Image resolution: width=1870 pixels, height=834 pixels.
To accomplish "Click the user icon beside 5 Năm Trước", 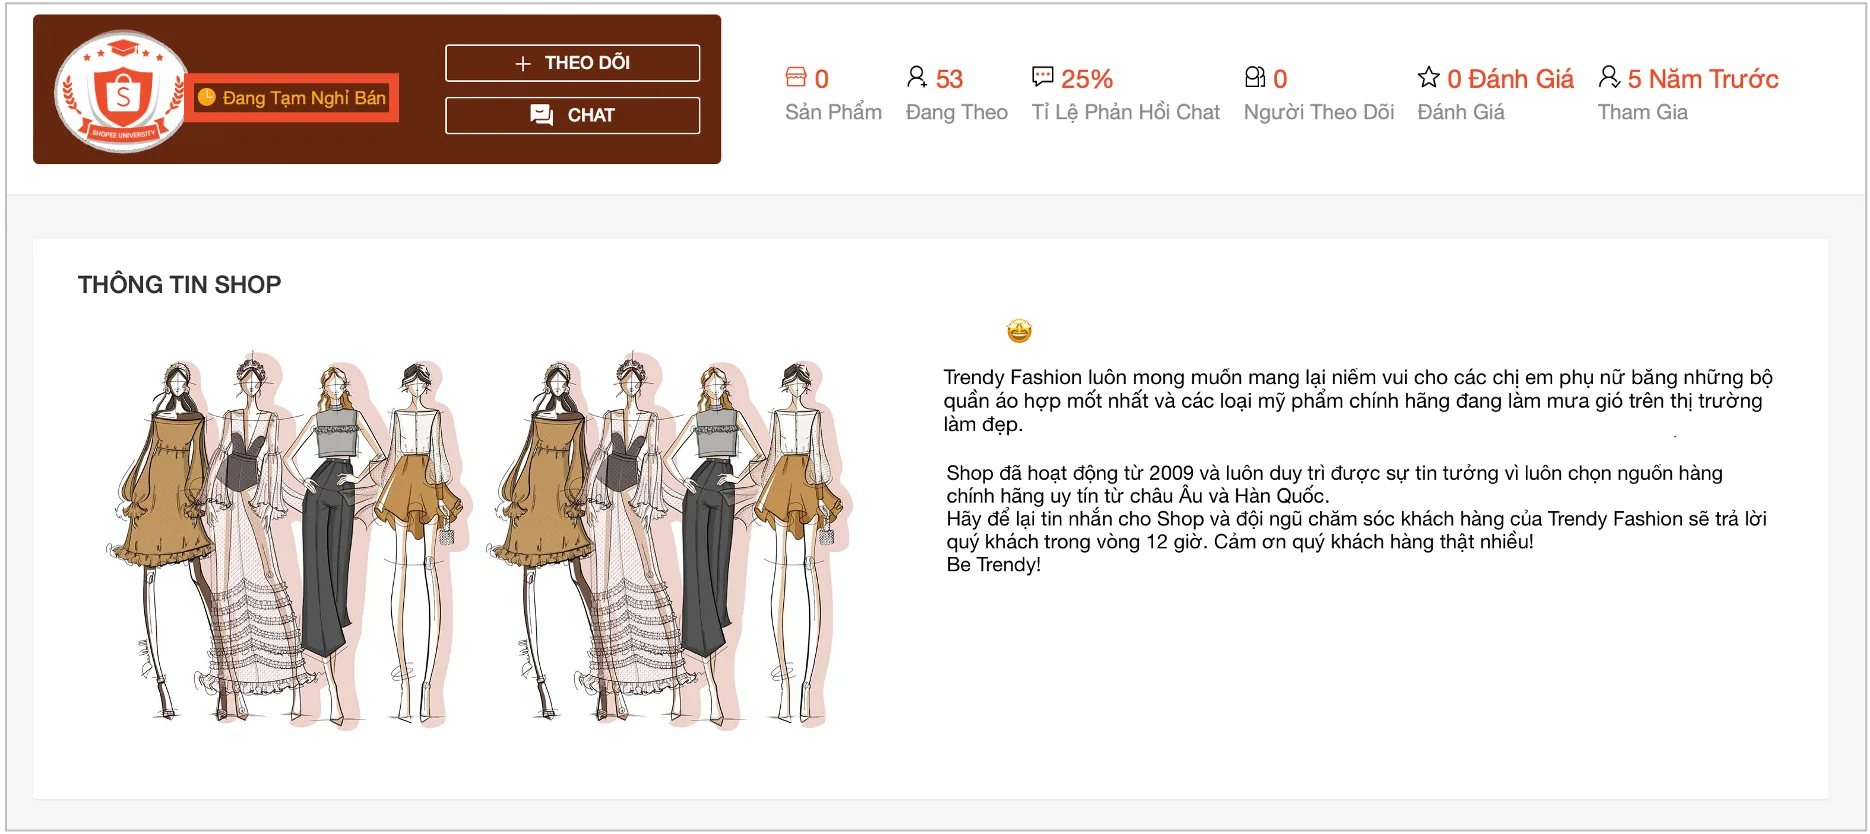I will pyautogui.click(x=1609, y=77).
